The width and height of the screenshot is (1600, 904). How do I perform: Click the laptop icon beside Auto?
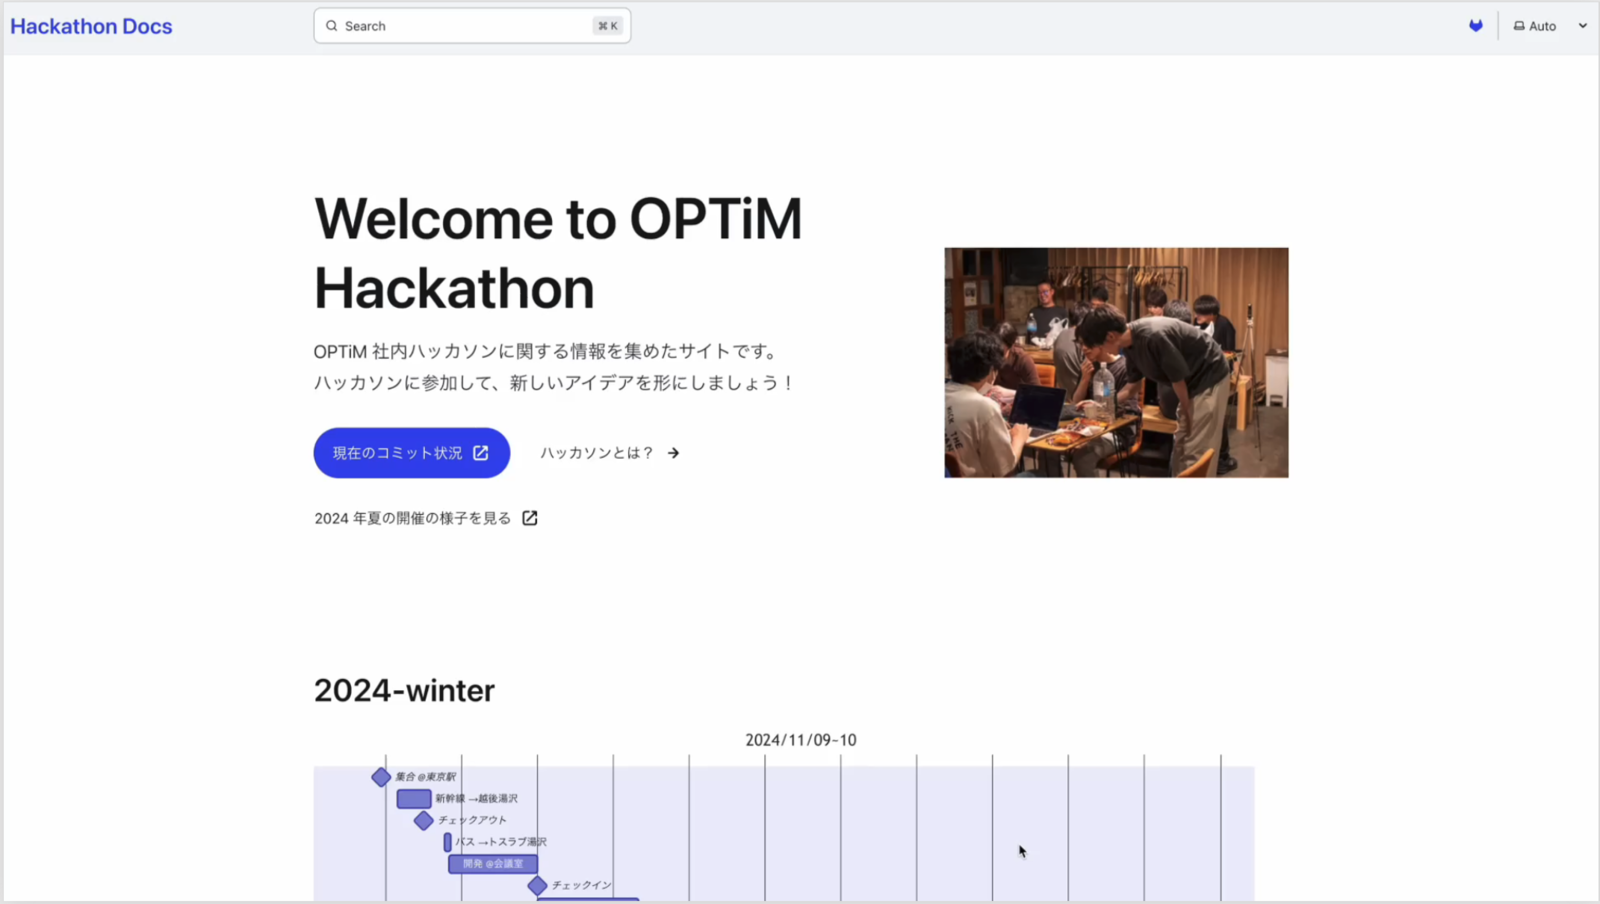point(1519,26)
